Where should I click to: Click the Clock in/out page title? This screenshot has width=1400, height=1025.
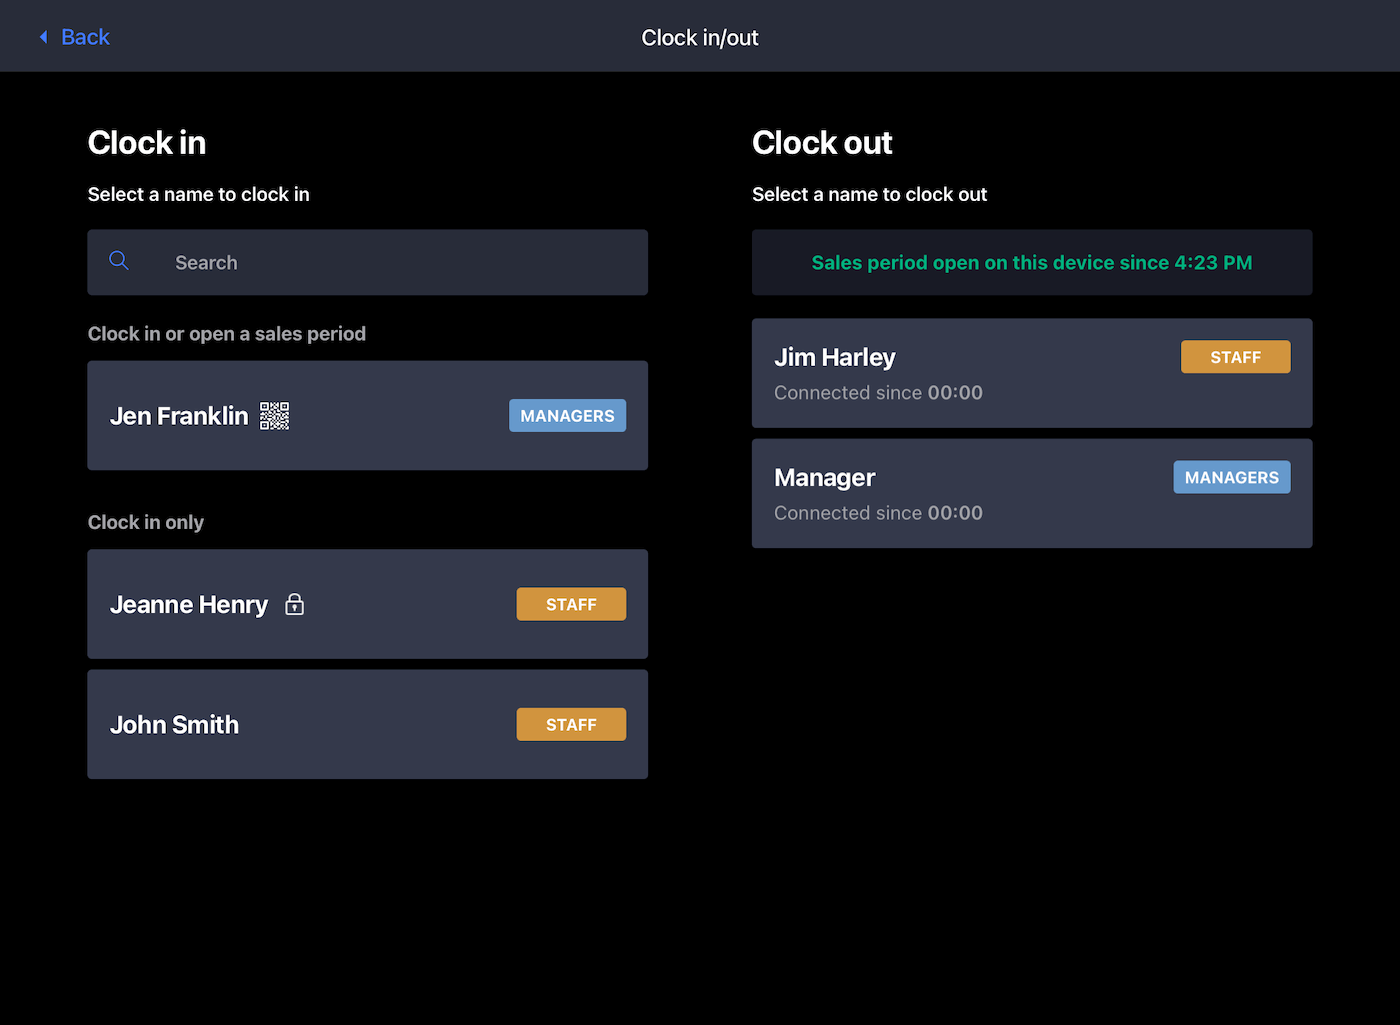[699, 38]
